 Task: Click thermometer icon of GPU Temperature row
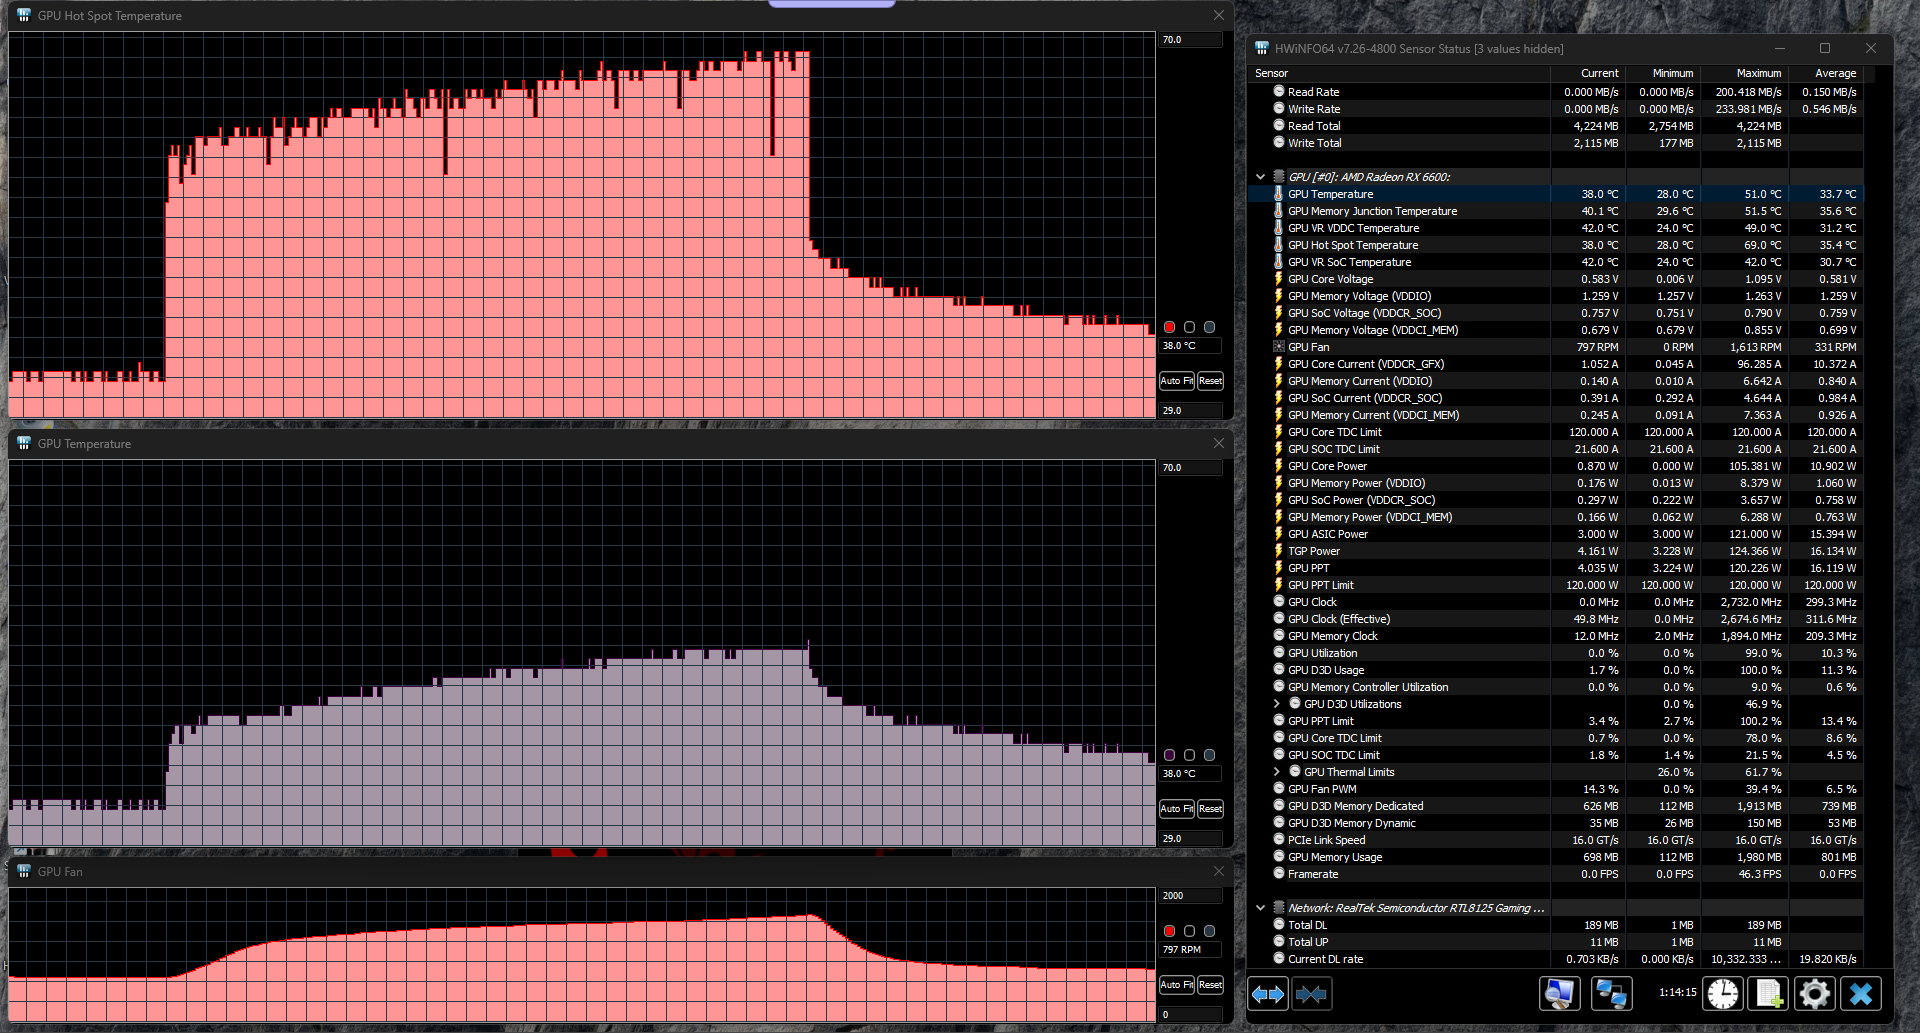1278,194
